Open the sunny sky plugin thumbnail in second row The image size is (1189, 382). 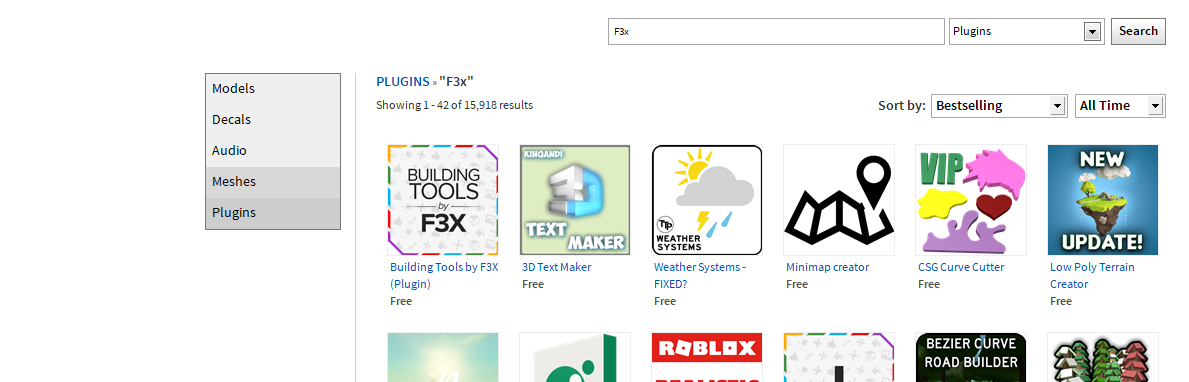(x=443, y=357)
